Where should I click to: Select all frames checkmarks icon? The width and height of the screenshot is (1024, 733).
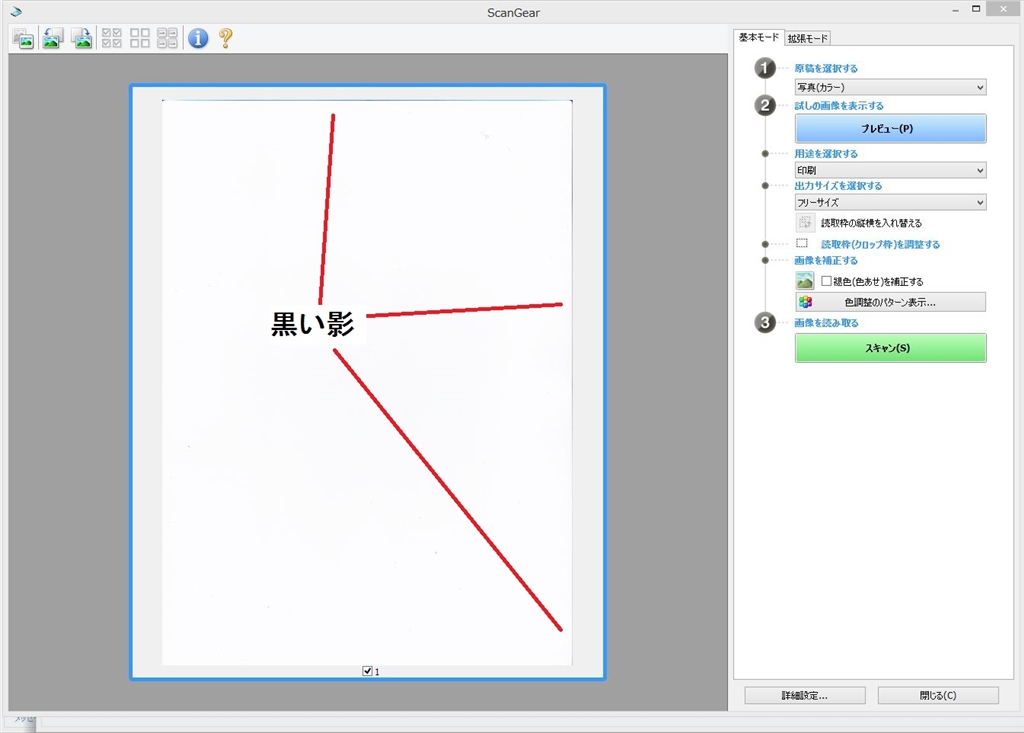pos(112,38)
